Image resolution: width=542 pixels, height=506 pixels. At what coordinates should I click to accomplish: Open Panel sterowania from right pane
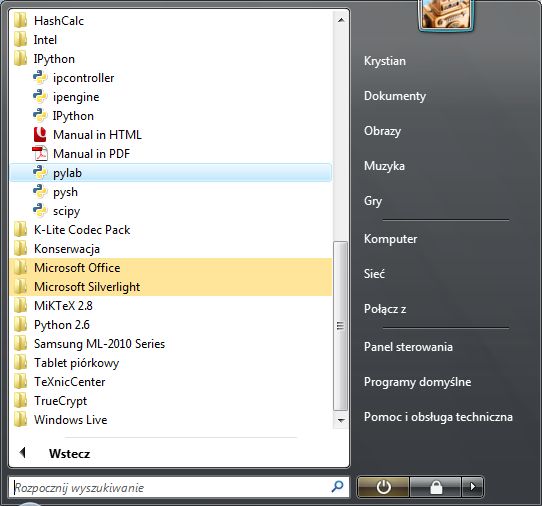click(x=408, y=347)
